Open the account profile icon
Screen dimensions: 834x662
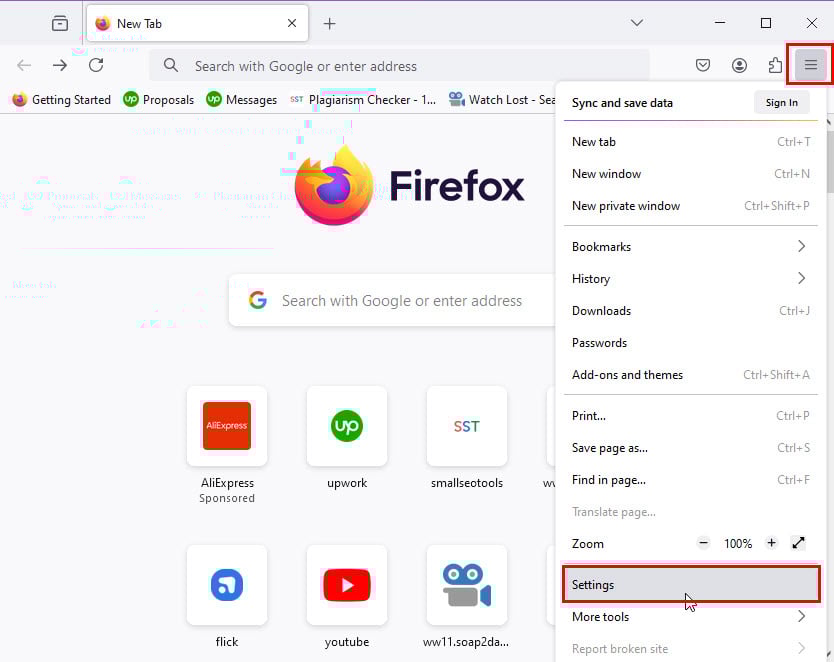point(739,65)
